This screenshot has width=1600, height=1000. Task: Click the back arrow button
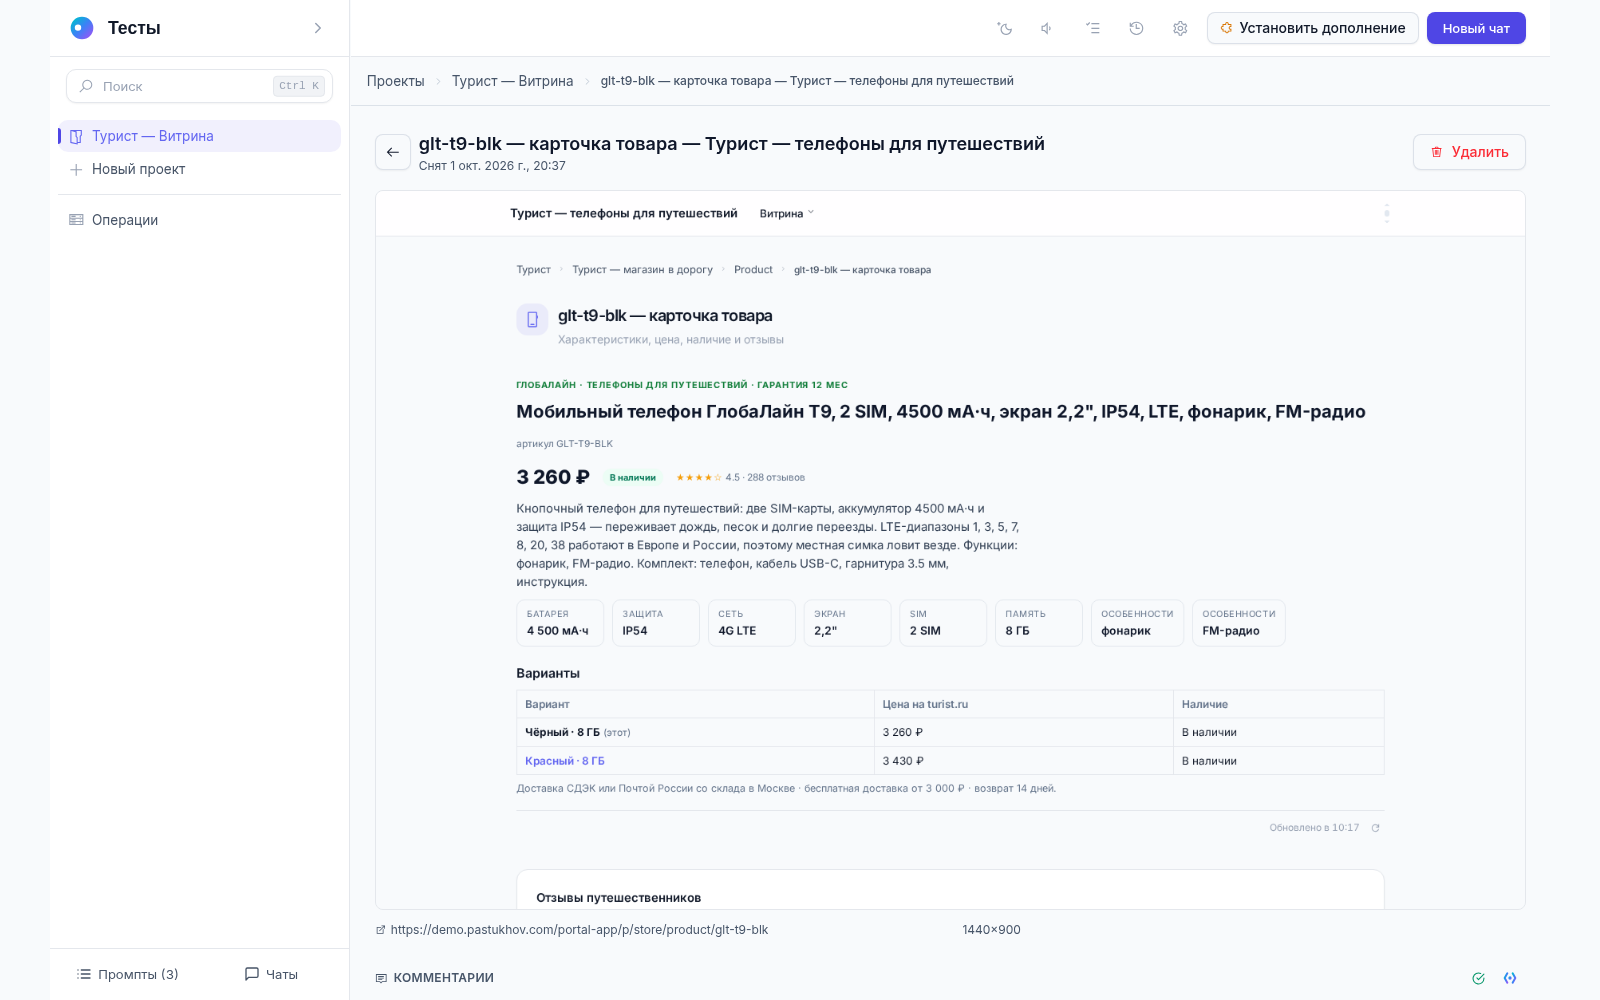(x=393, y=152)
